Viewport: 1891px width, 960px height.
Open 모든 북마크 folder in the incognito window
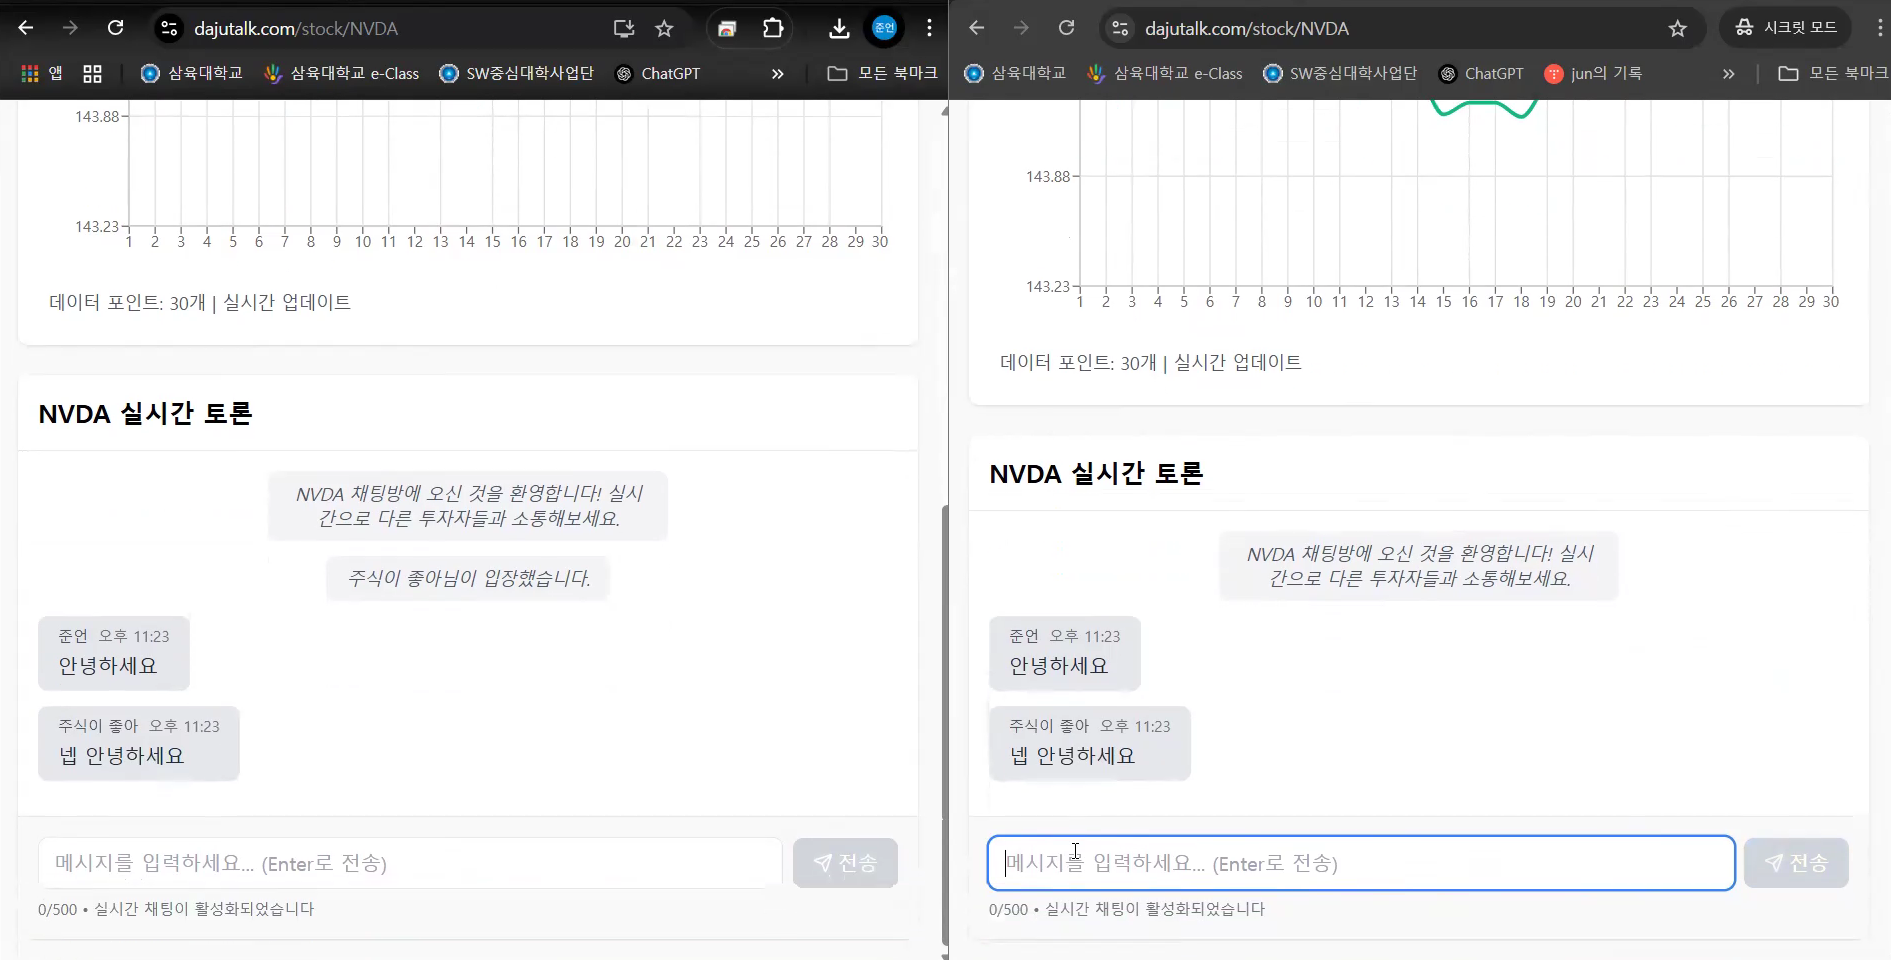[x=1833, y=73]
